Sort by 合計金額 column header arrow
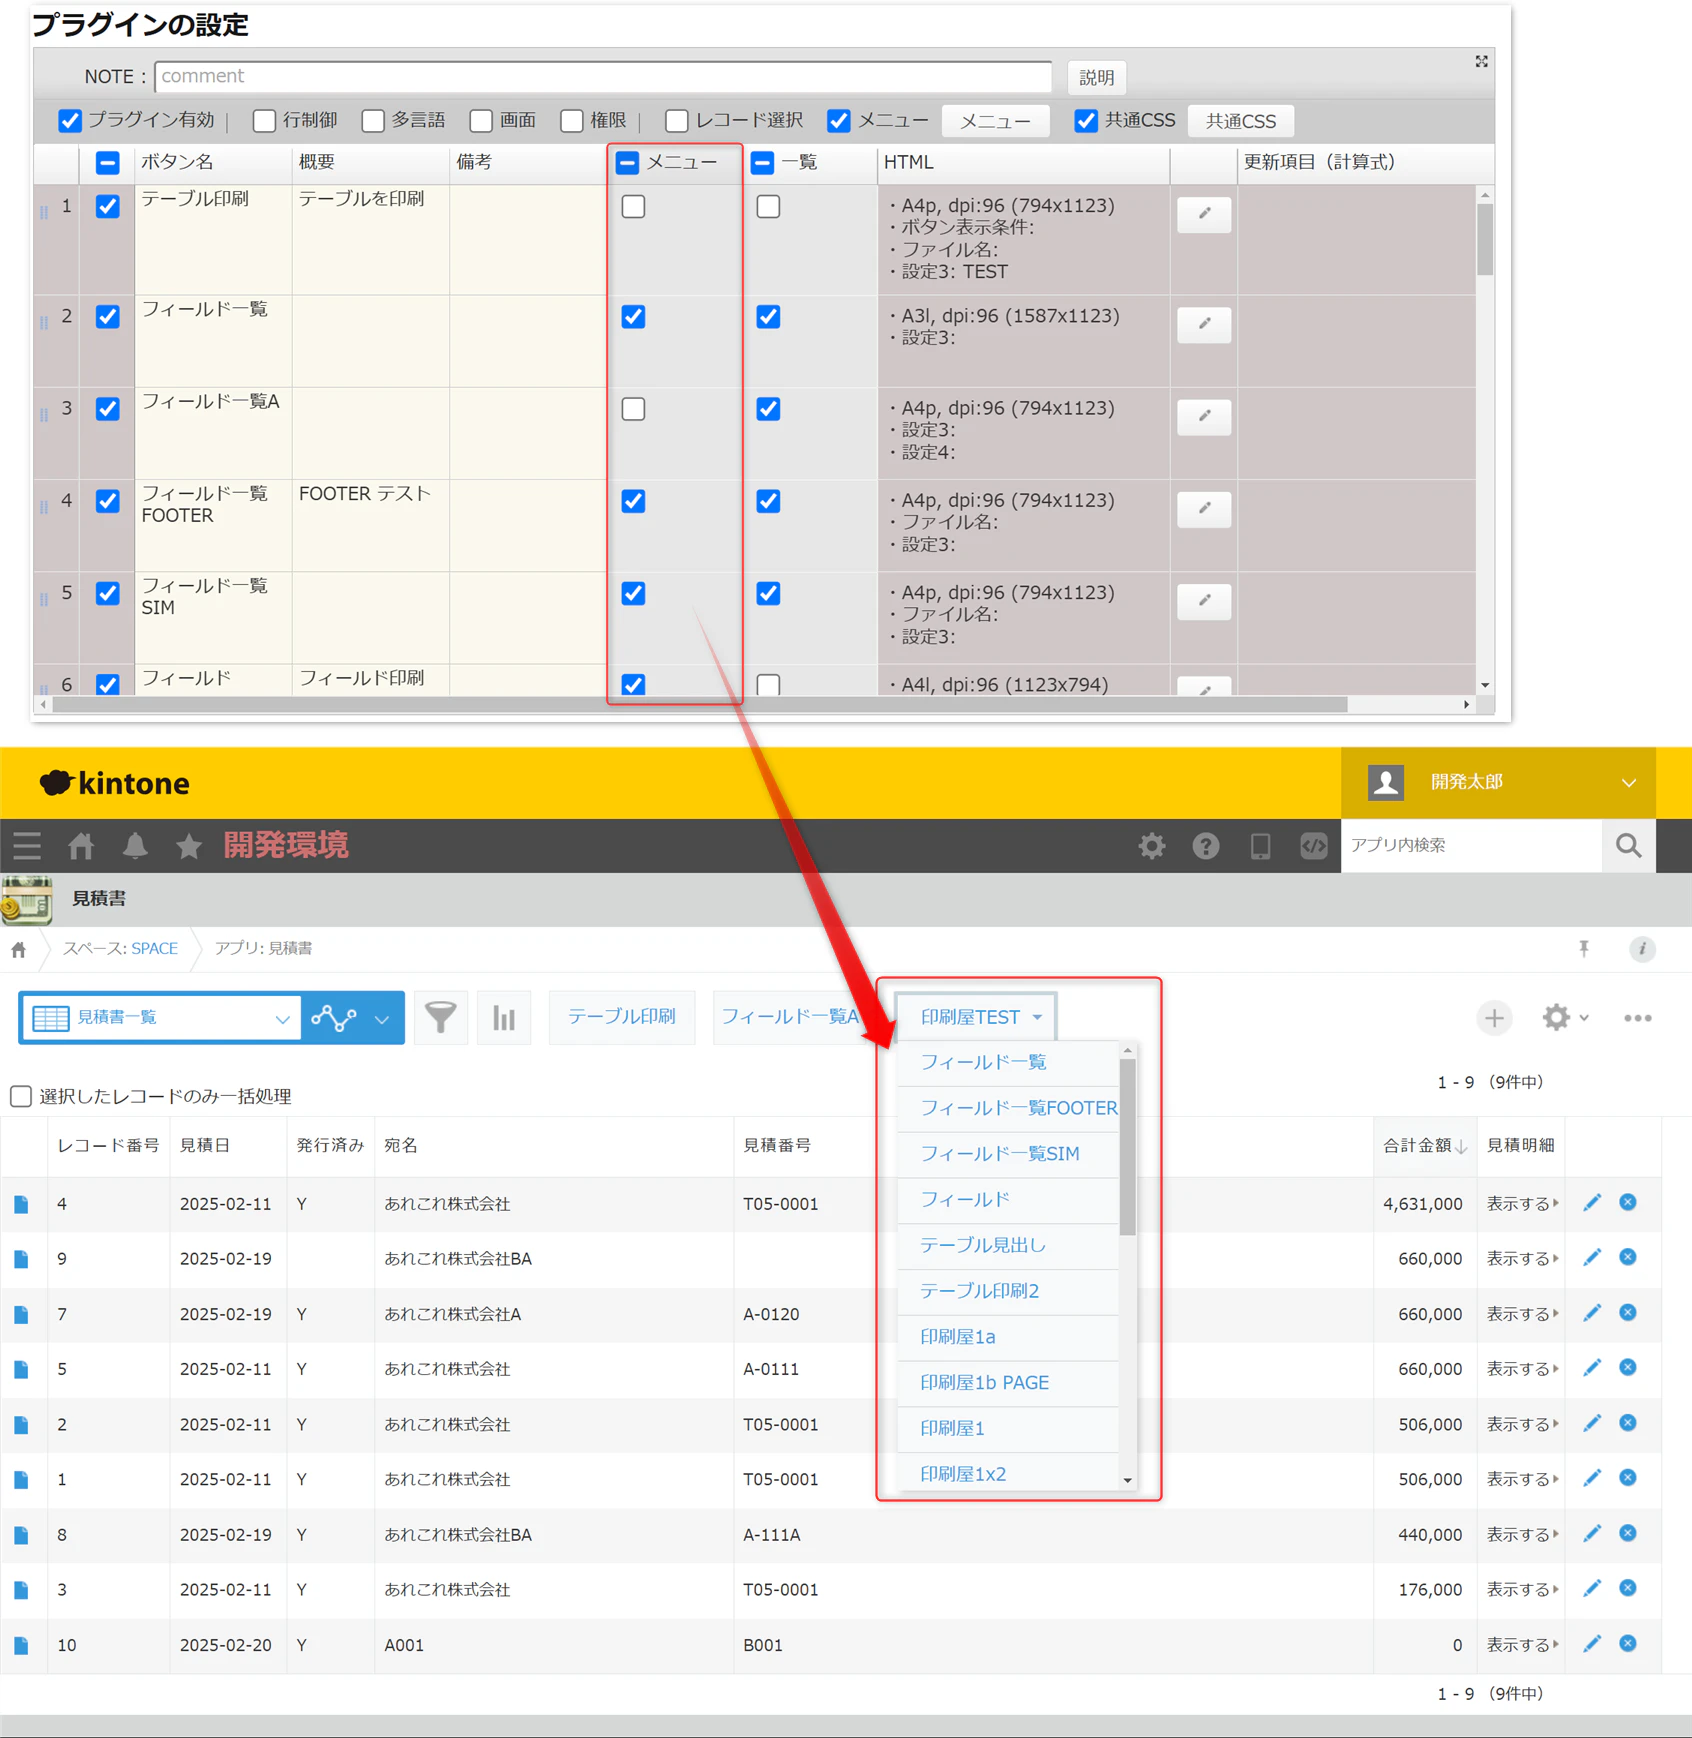This screenshot has width=1692, height=1738. tap(1461, 1147)
